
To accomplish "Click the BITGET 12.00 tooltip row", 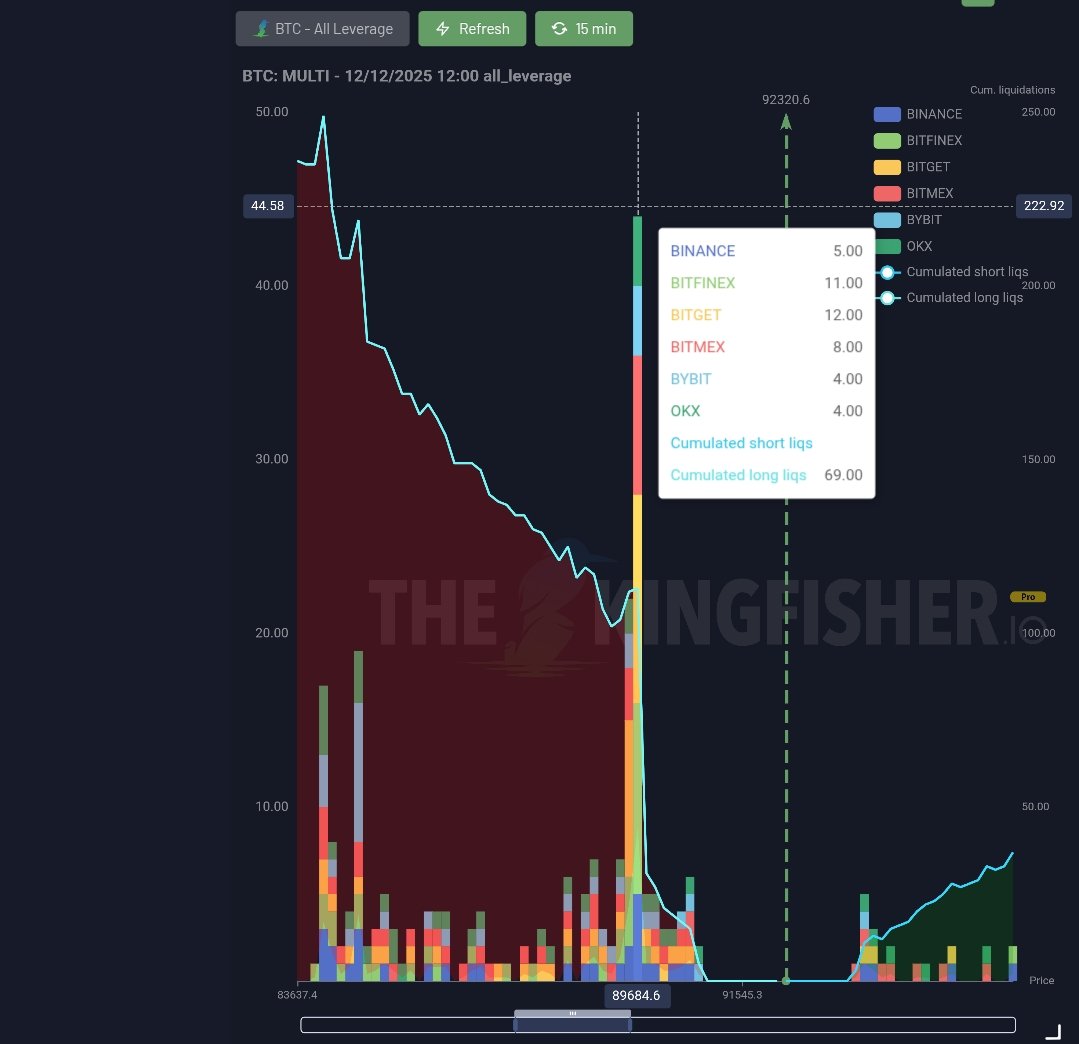I will coord(767,315).
